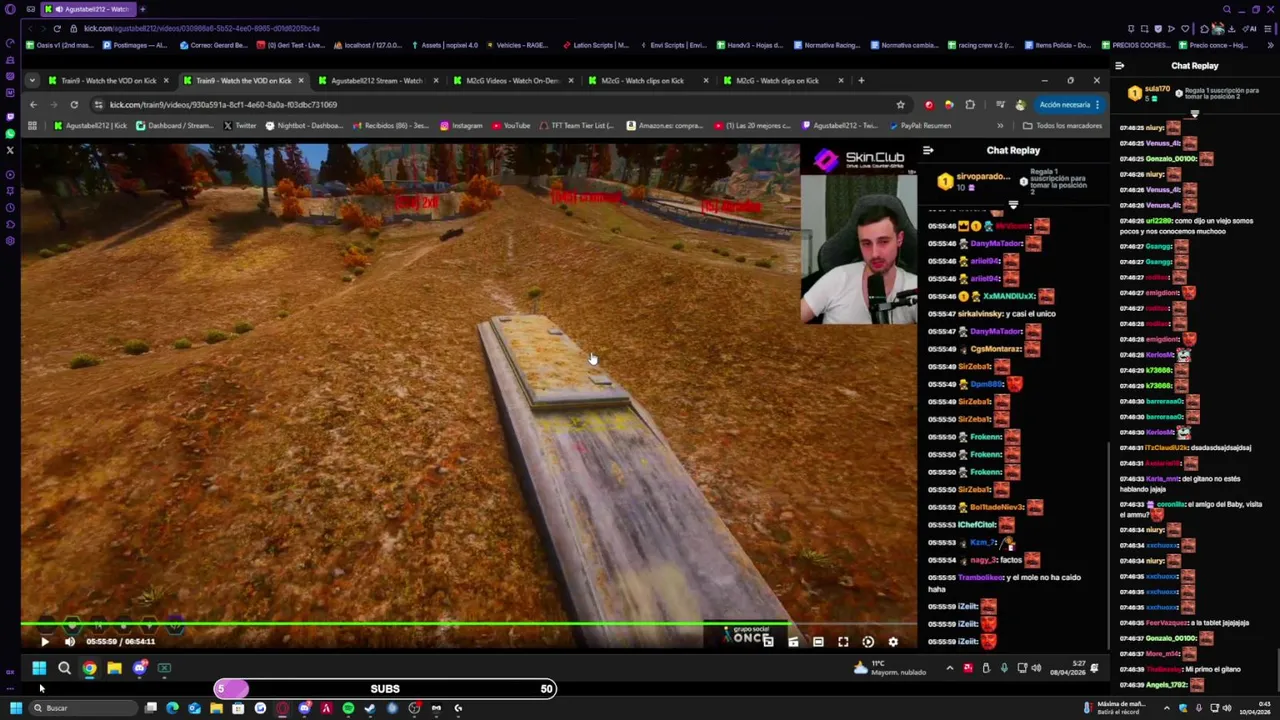Seek on the green video progress bar

pyautogui.click(x=468, y=624)
